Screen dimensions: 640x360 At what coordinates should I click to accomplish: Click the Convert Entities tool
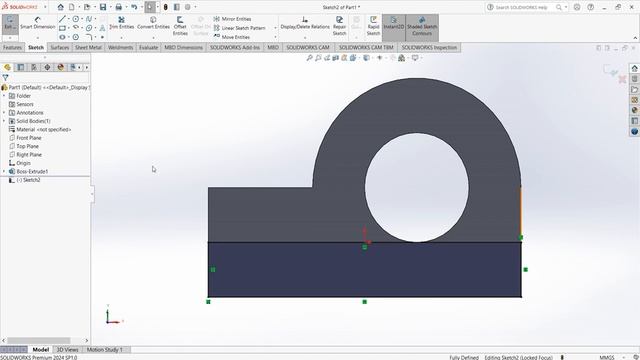click(153, 23)
